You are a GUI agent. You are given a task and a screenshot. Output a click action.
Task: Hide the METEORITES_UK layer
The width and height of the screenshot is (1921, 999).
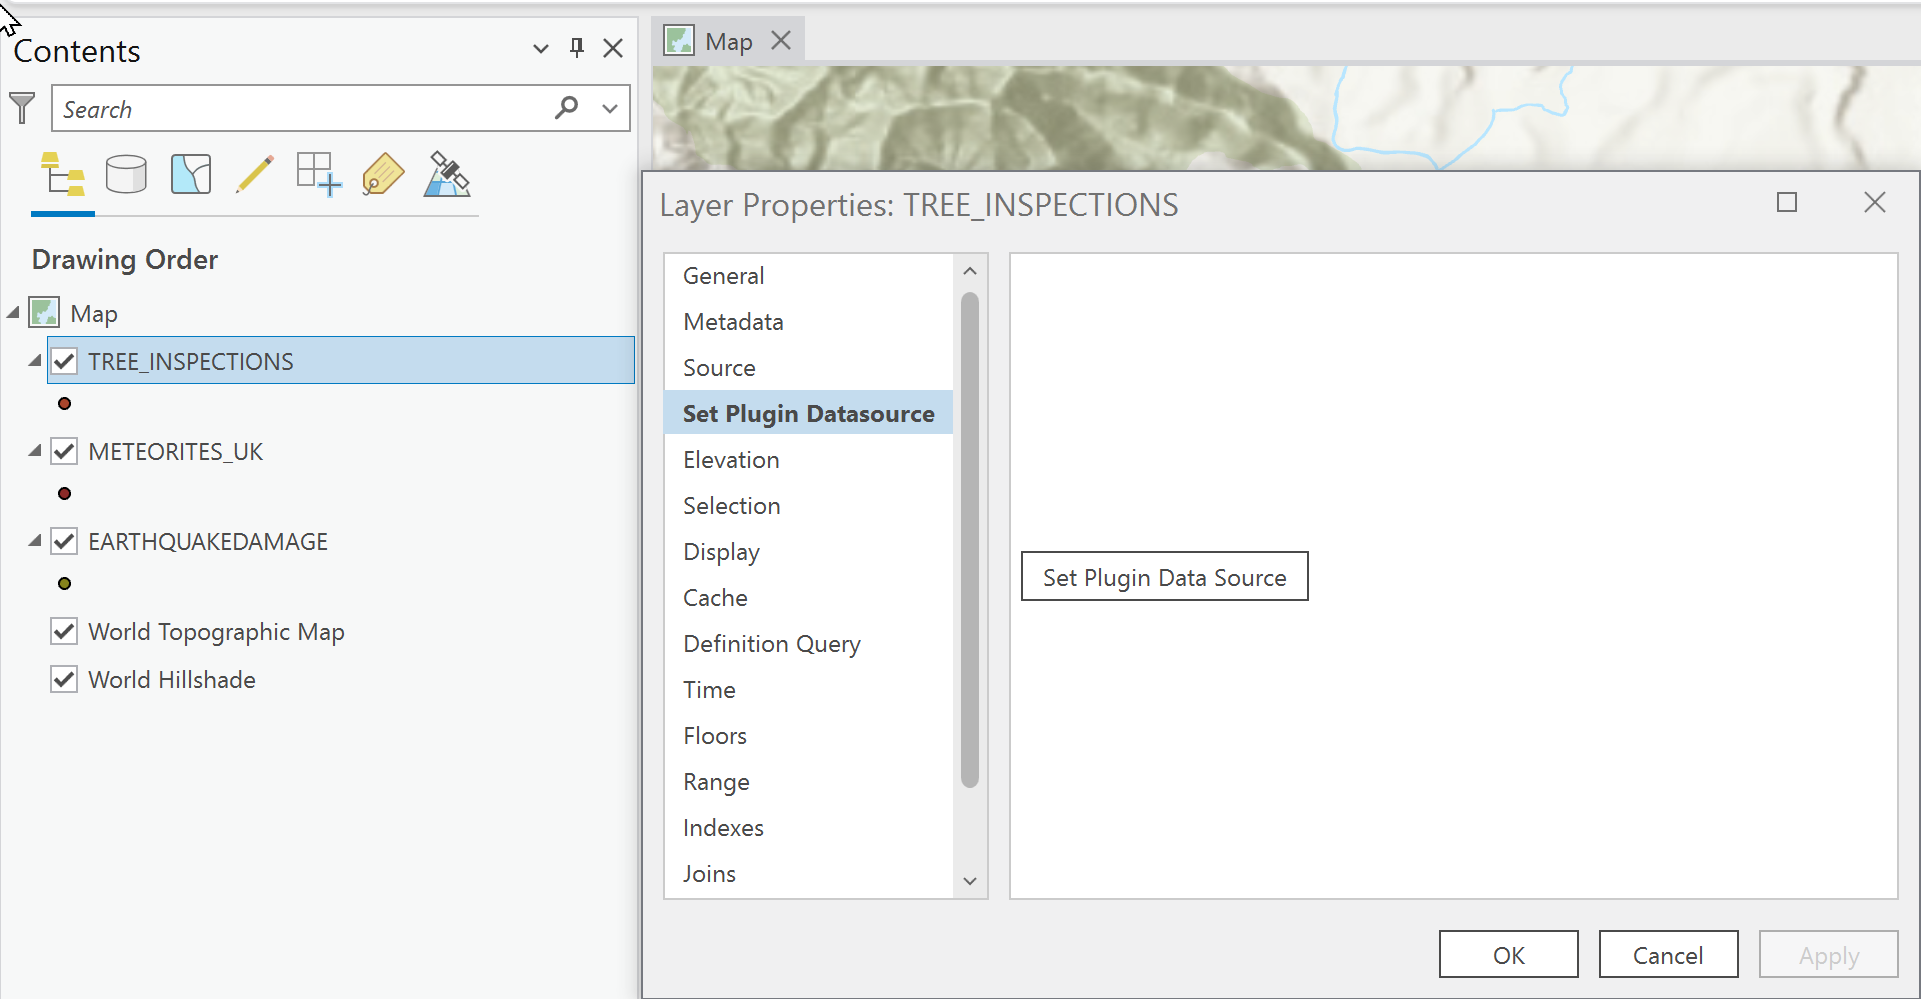tap(64, 451)
